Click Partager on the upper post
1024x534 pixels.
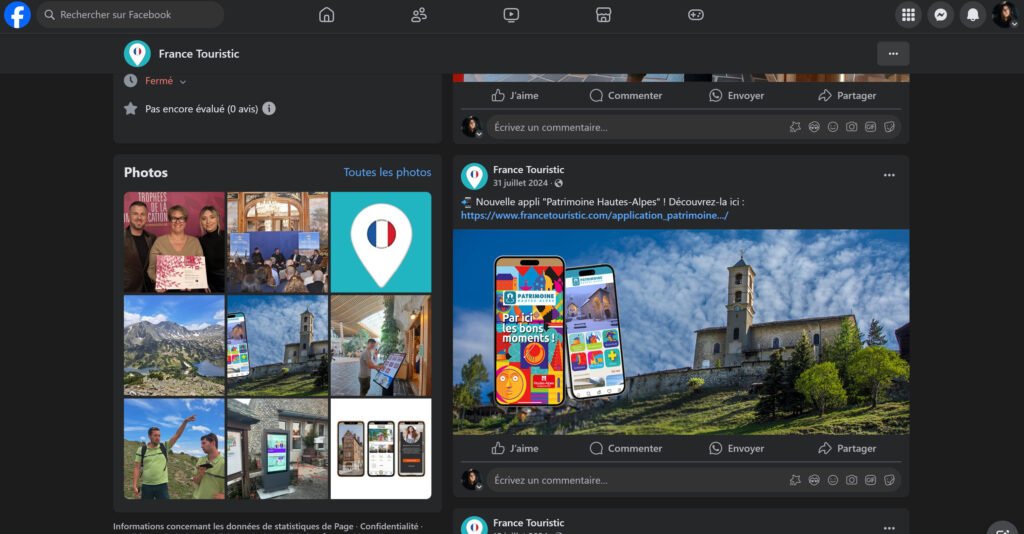click(847, 95)
